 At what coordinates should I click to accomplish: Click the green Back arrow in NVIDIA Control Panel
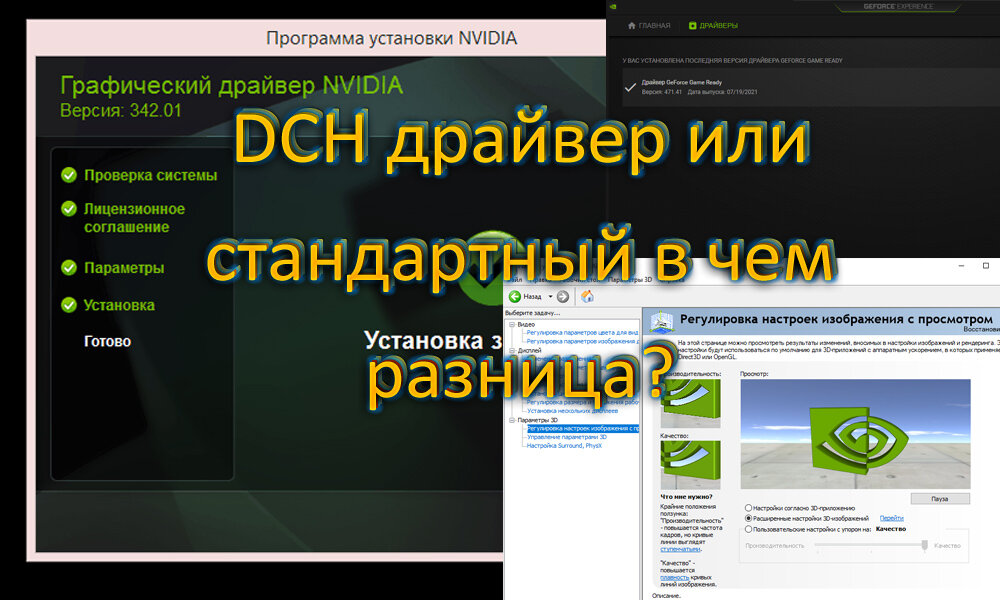tap(515, 296)
